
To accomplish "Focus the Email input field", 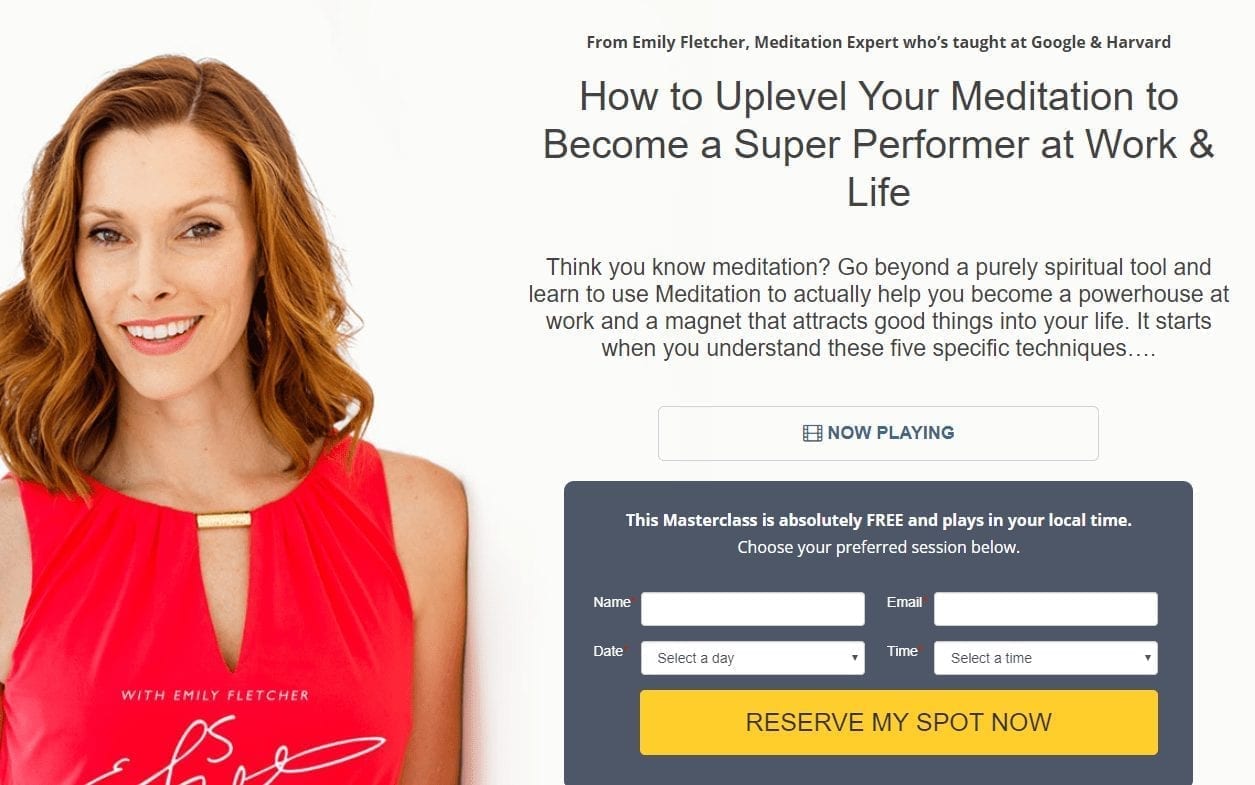I will coord(1046,609).
